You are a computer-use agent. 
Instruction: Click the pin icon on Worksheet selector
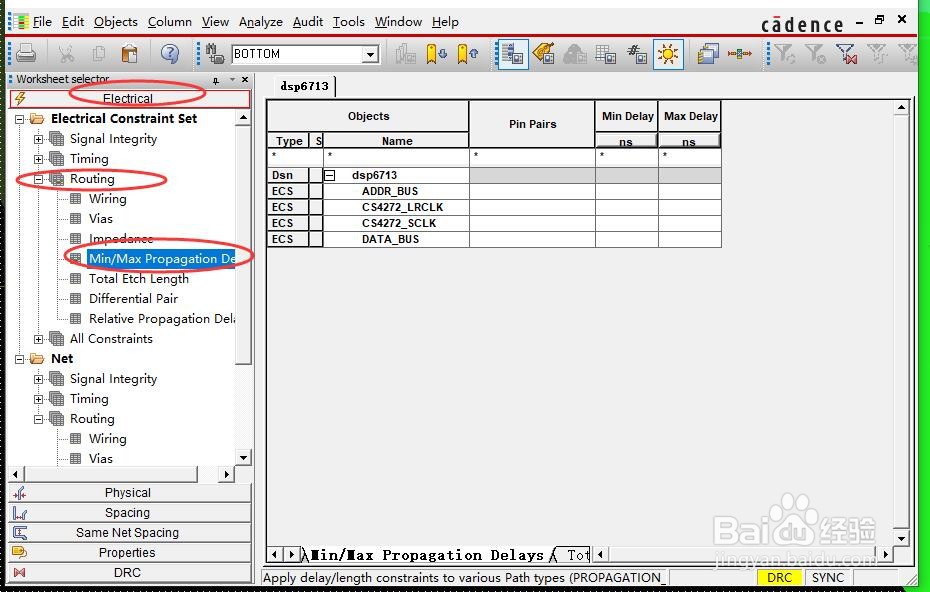(216, 79)
